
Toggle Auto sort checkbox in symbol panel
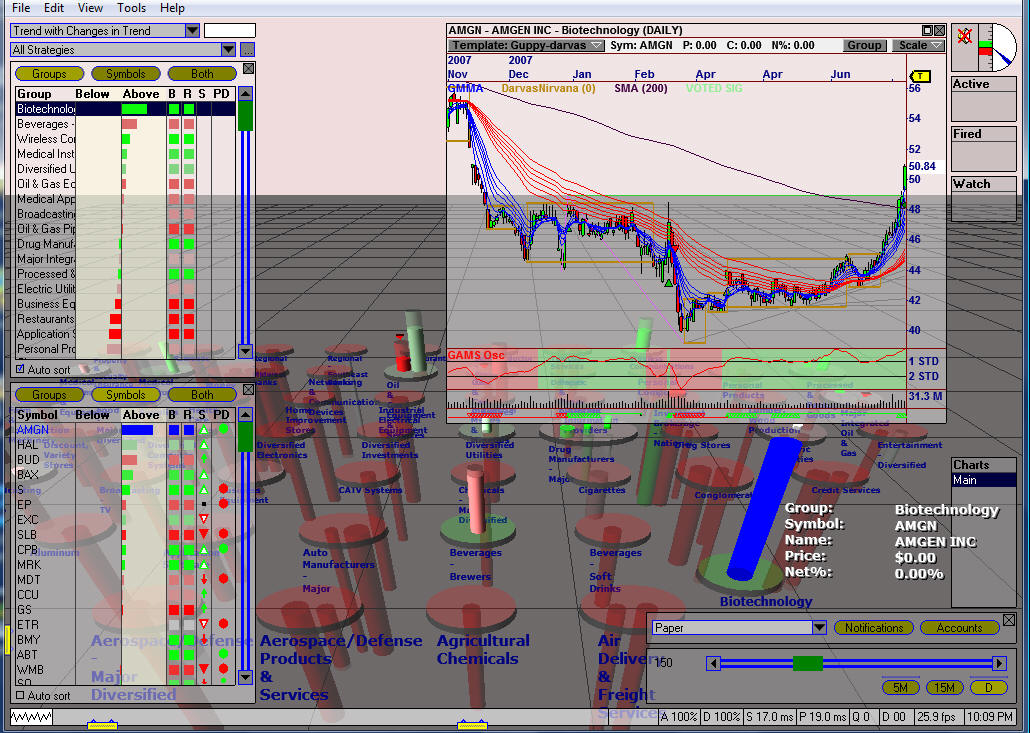coord(20,695)
